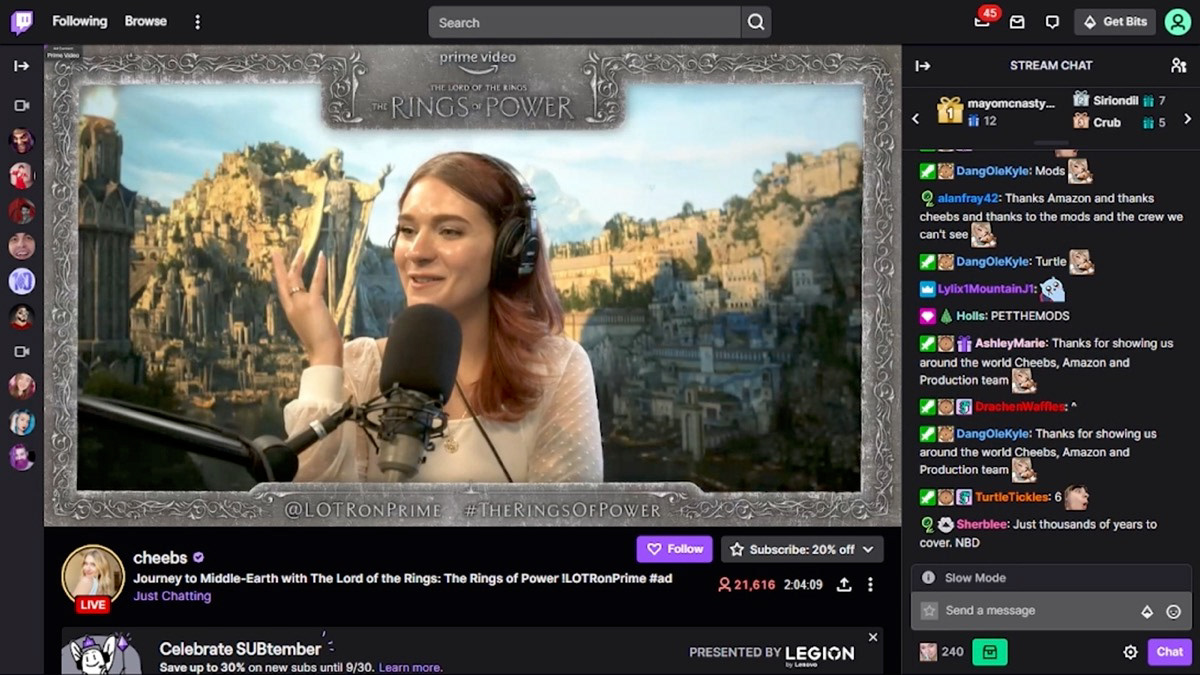Image resolution: width=1200 pixels, height=675 pixels.
Task: Select Crub gifter entry
Action: pyautogui.click(x=1119, y=122)
